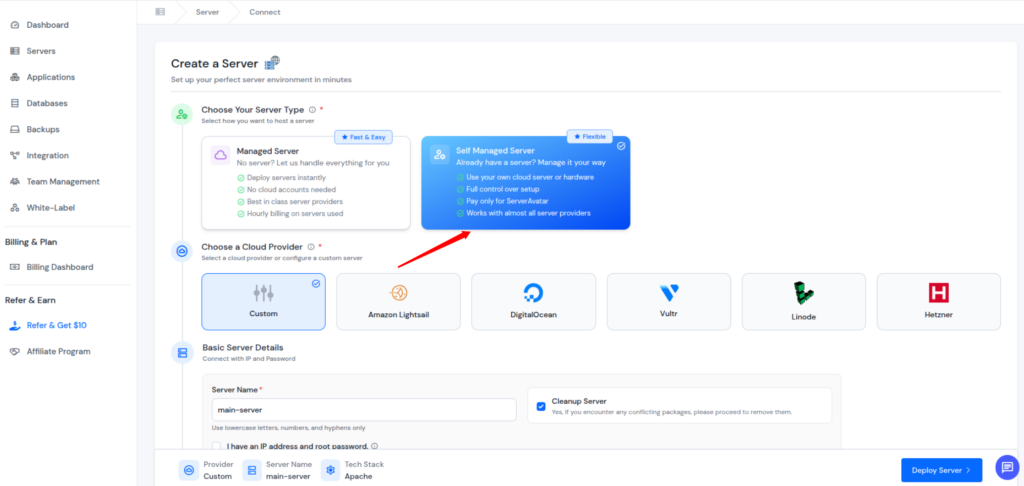Click the Provider icon in the footer summary
Image resolution: width=1024 pixels, height=486 pixels.
coord(189,470)
